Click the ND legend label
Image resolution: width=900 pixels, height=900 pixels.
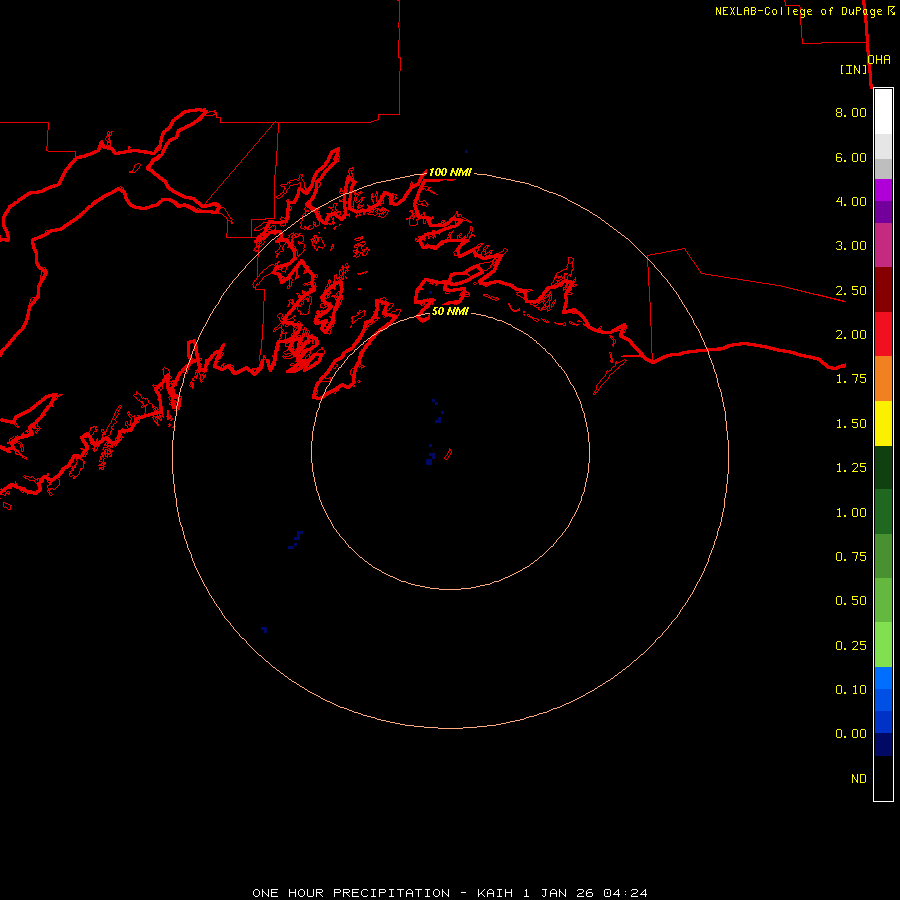click(859, 779)
